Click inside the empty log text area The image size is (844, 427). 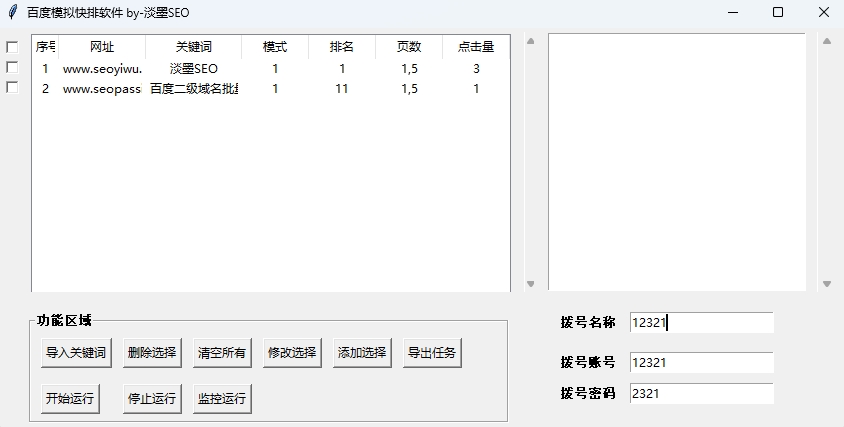point(677,162)
